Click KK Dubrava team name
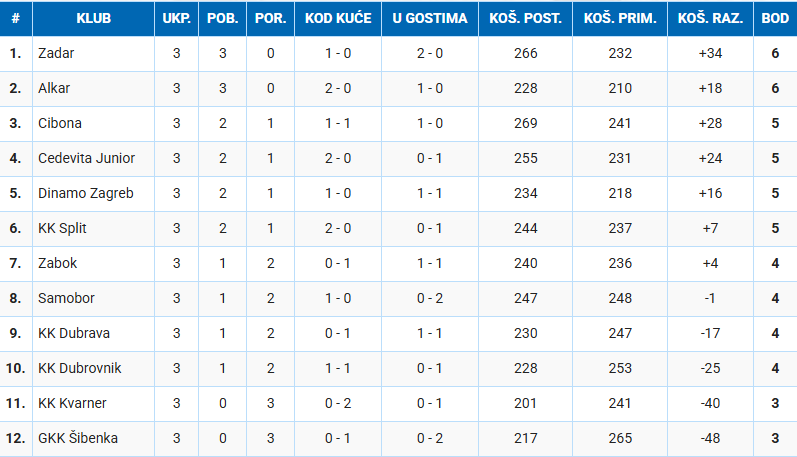 [74, 333]
